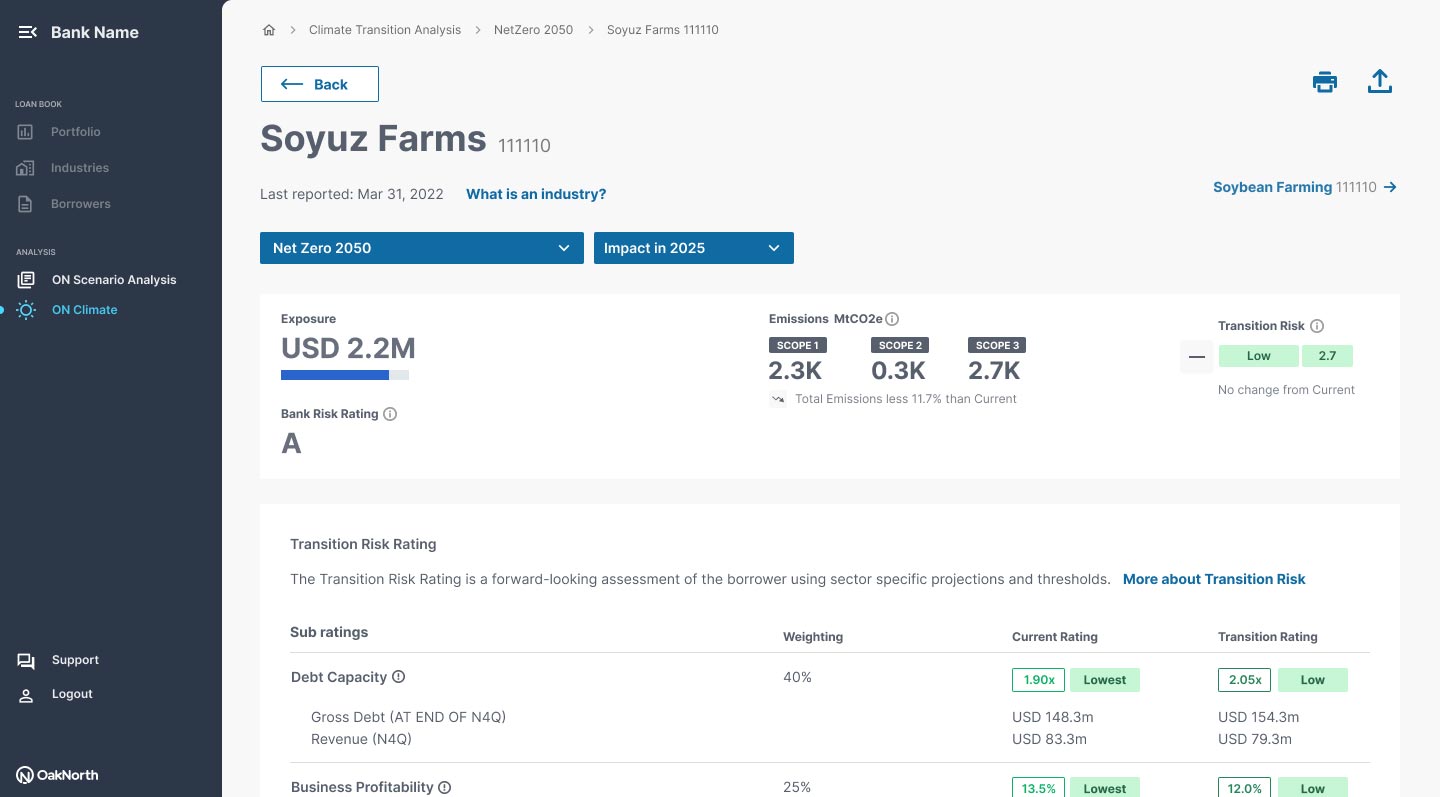This screenshot has height=797, width=1440.
Task: Open the 'What is an industry?' link
Action: tap(536, 194)
